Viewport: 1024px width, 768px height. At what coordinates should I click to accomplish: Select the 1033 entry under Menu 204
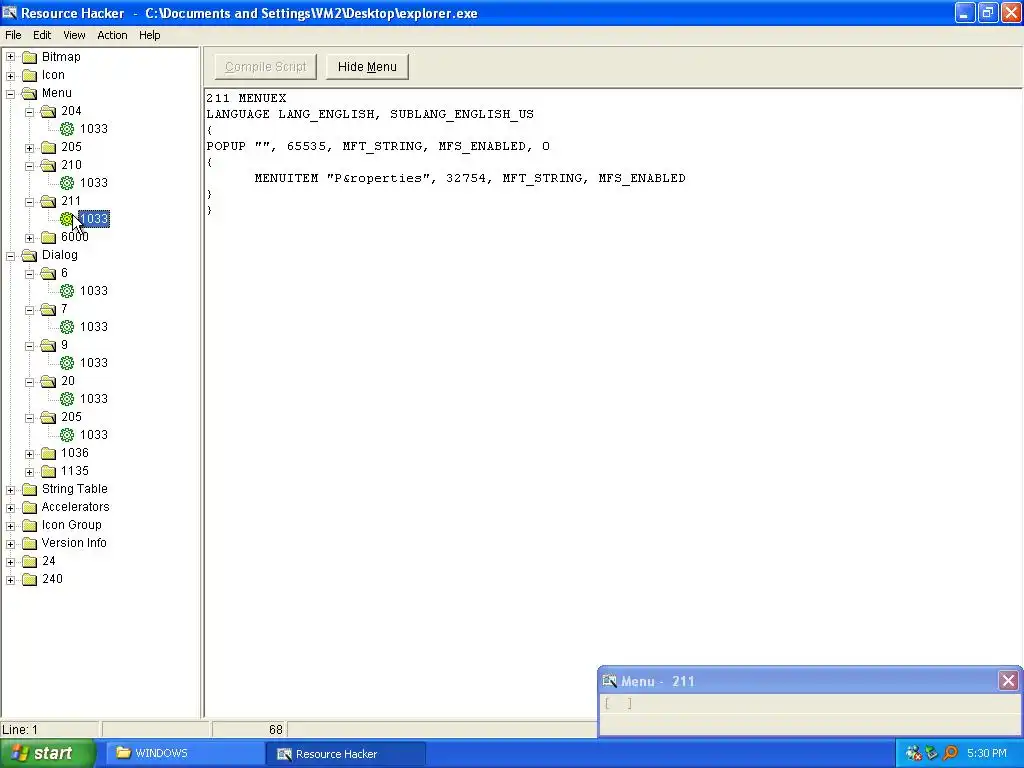[94, 129]
